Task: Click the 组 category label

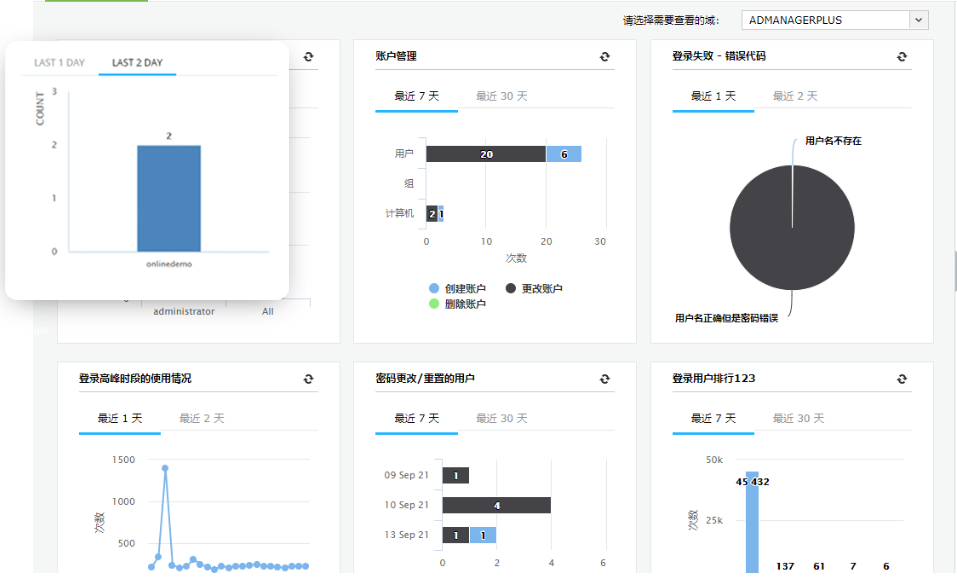Action: 409,183
